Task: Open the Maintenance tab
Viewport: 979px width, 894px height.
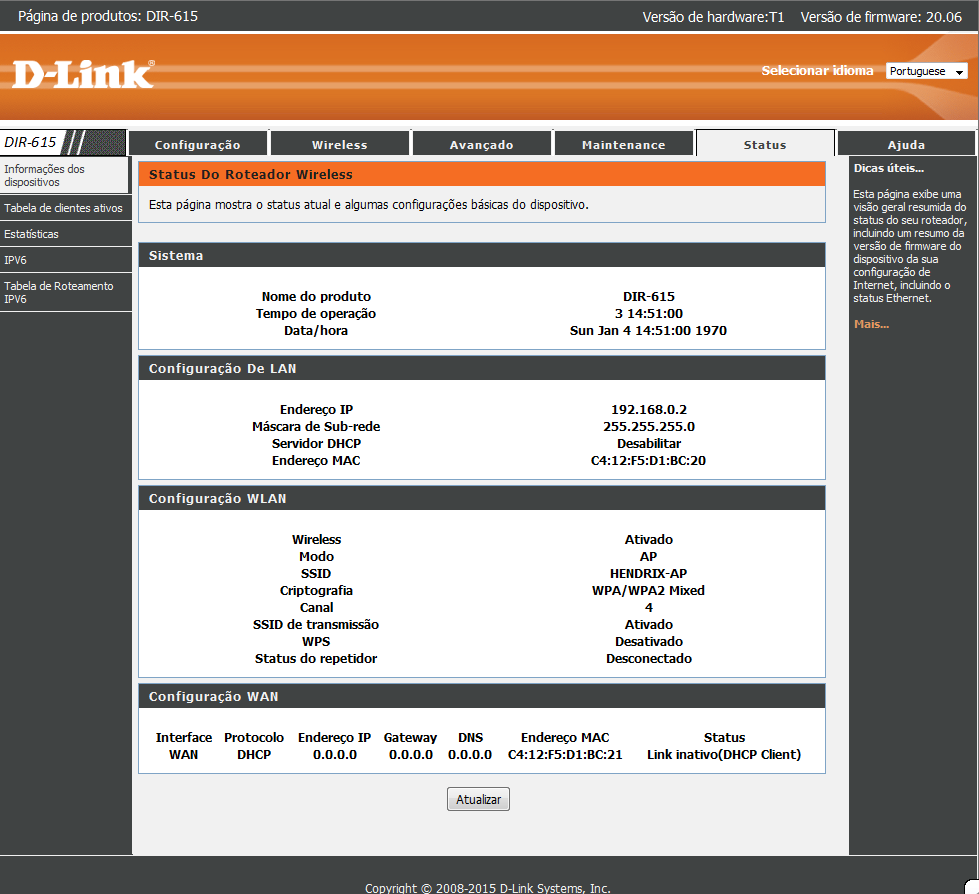Action: tap(624, 144)
